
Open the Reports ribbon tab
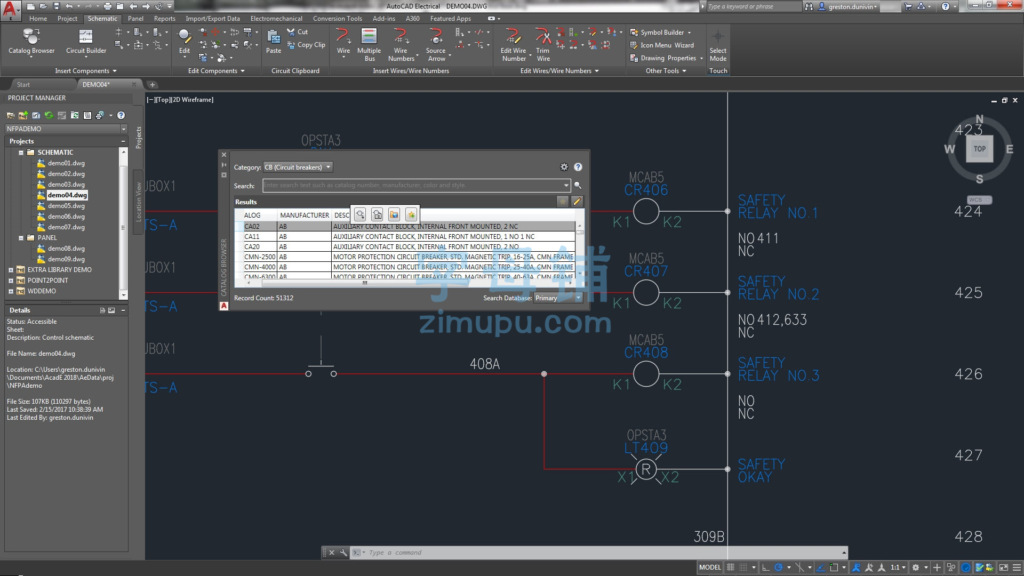pos(165,19)
